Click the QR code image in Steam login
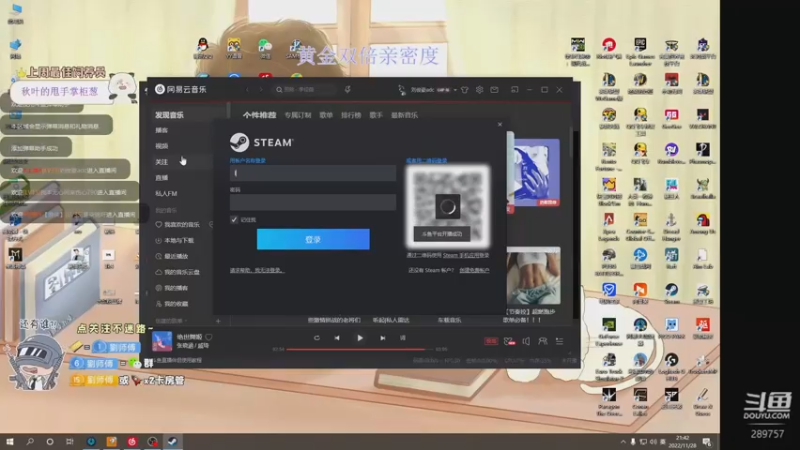Viewport: 800px width, 450px height. (x=447, y=206)
